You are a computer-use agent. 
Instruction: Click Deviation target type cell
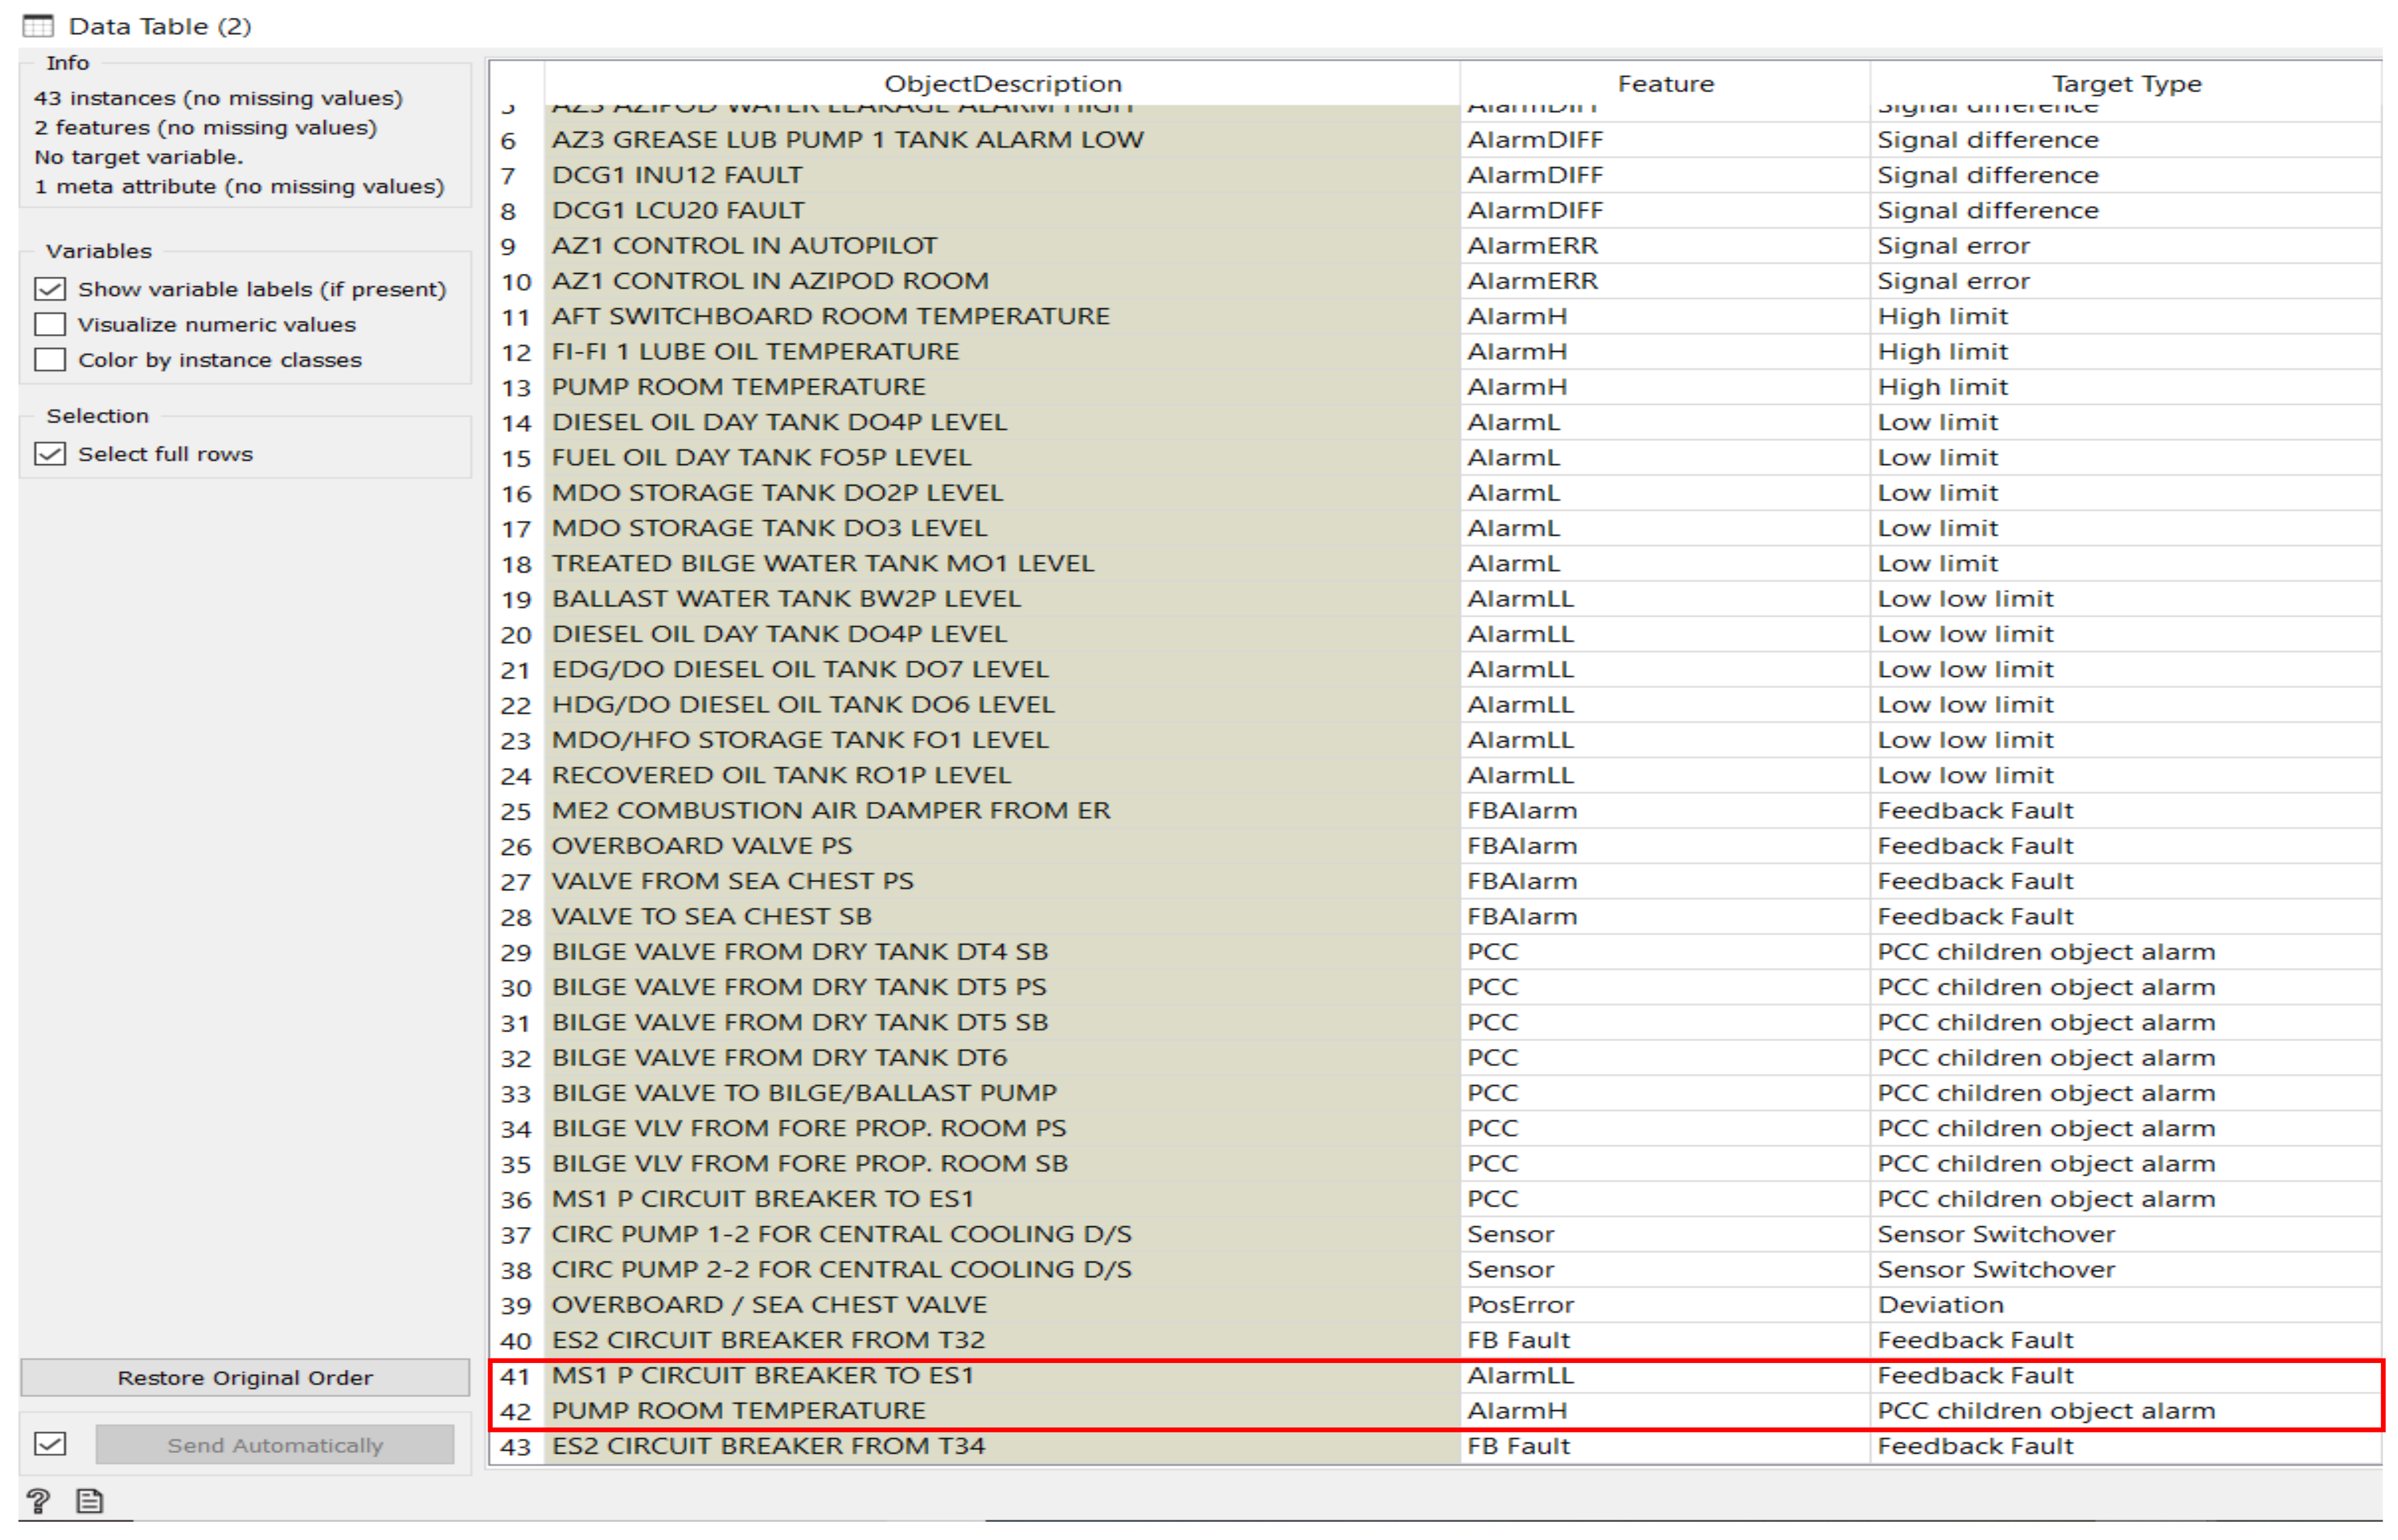(x=1940, y=1304)
